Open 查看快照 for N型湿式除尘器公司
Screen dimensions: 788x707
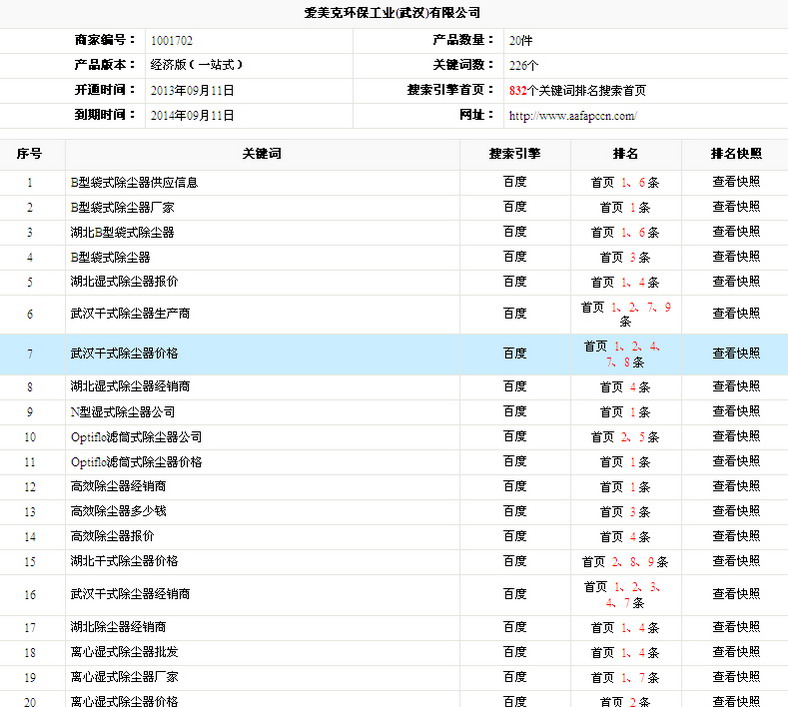pyautogui.click(x=736, y=412)
